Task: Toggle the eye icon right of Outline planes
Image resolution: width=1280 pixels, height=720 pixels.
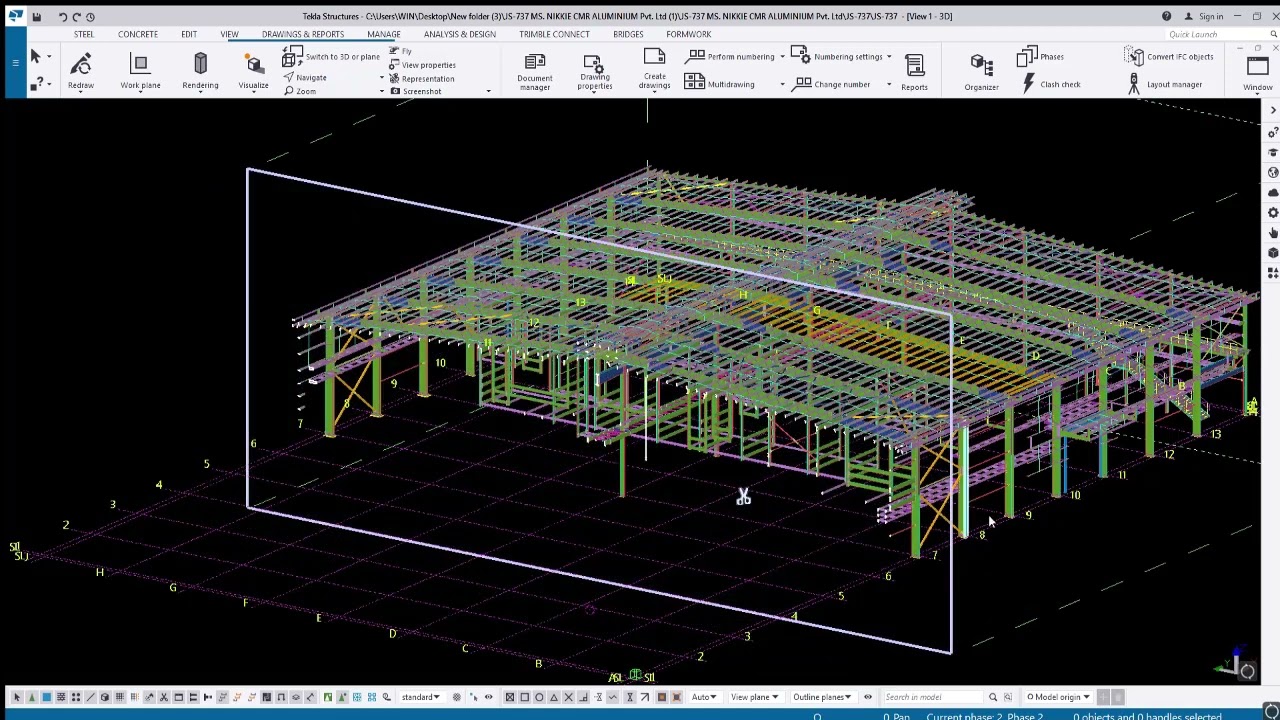Action: 868,697
